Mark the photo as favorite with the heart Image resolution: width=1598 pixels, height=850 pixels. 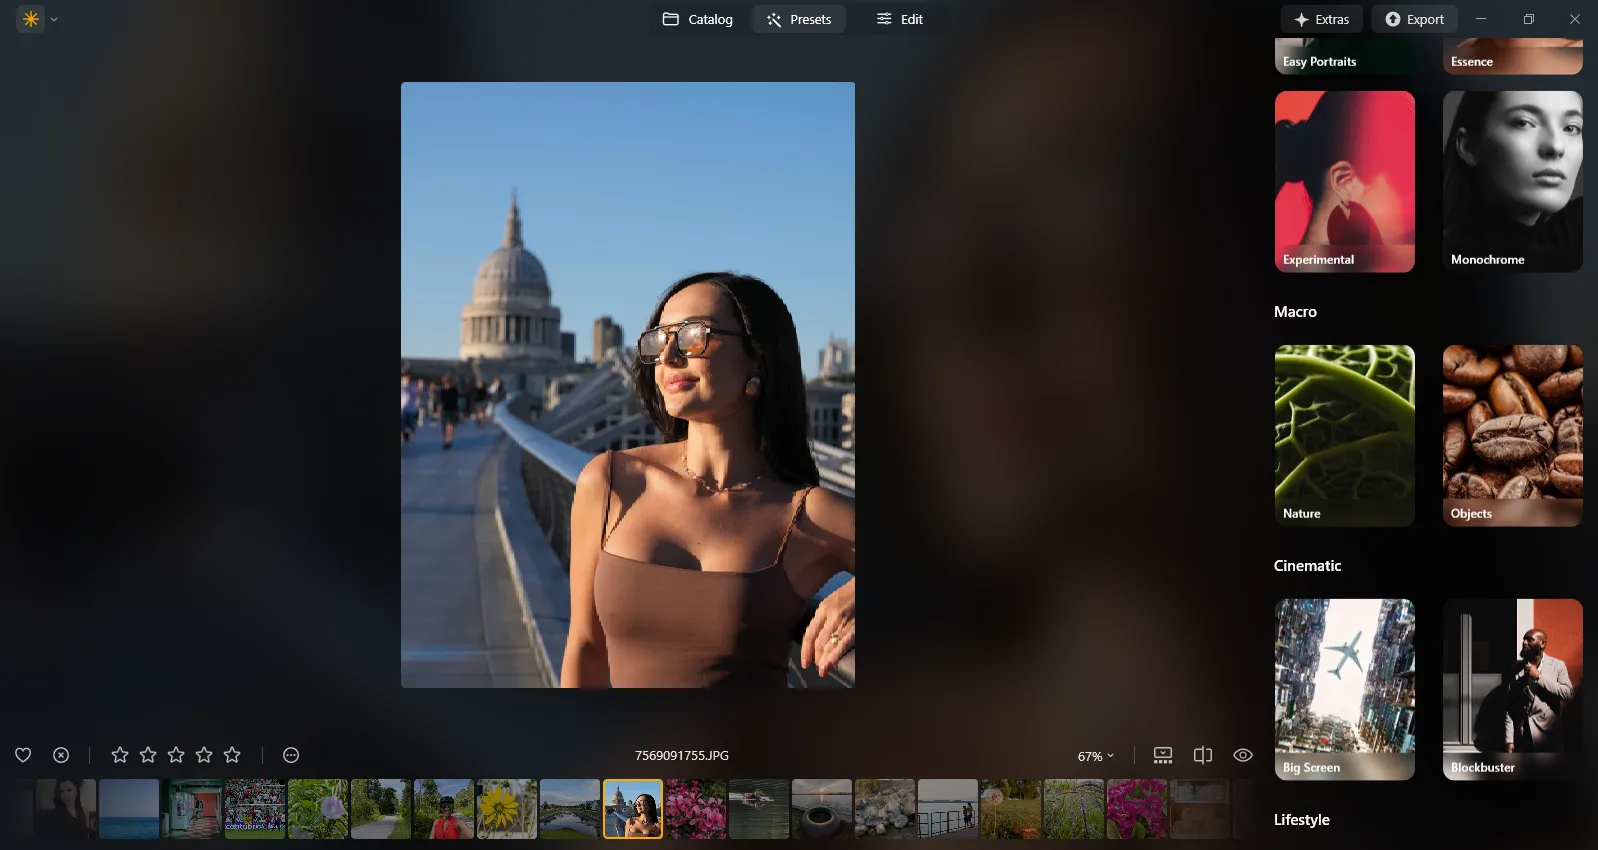(23, 755)
